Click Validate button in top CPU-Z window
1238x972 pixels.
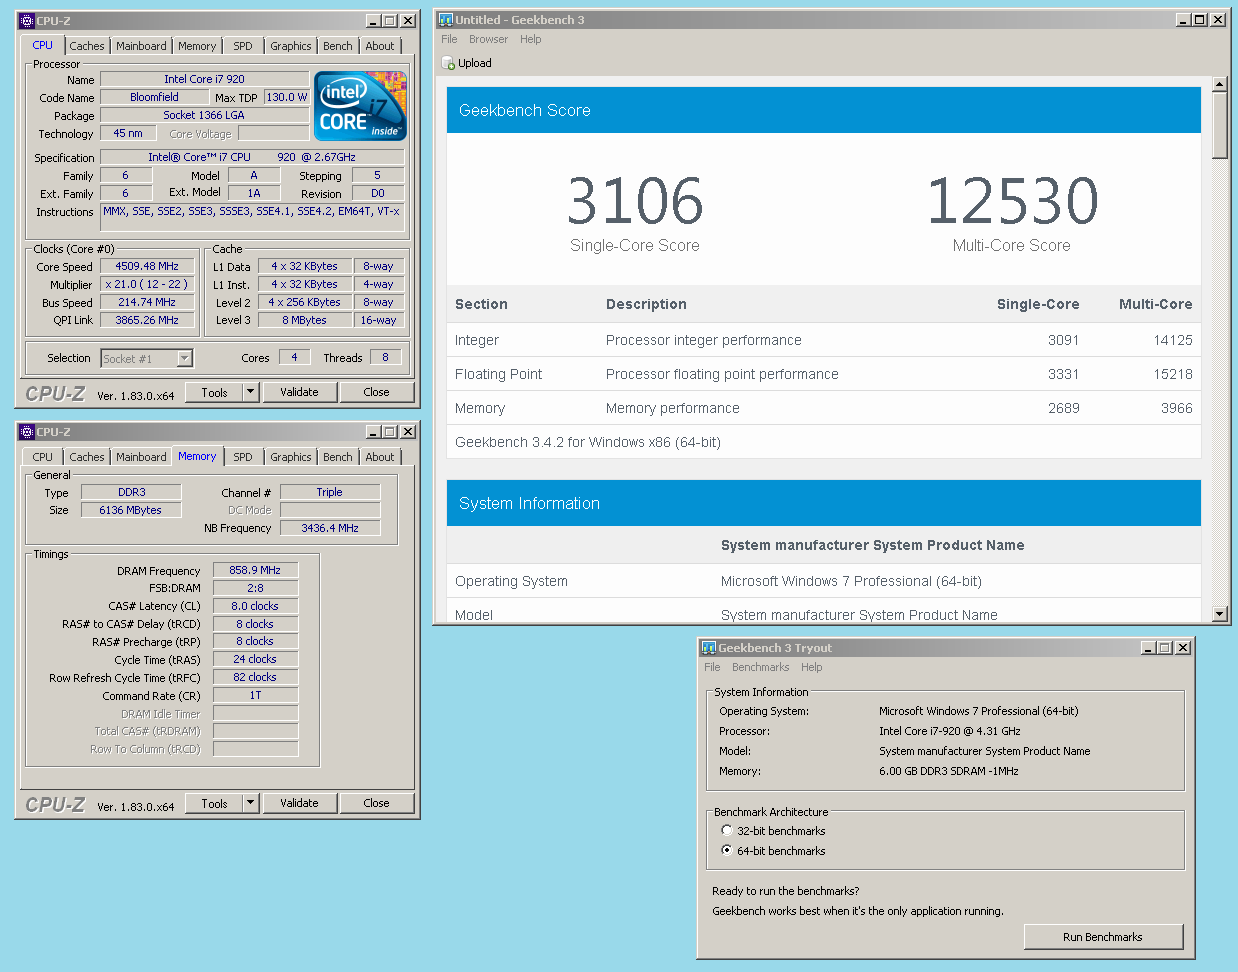click(299, 392)
